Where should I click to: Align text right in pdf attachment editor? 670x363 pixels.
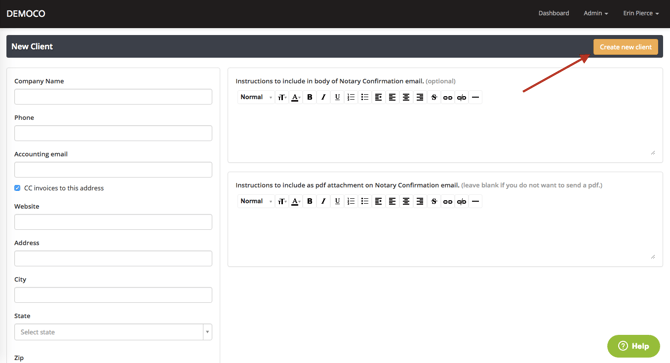420,201
